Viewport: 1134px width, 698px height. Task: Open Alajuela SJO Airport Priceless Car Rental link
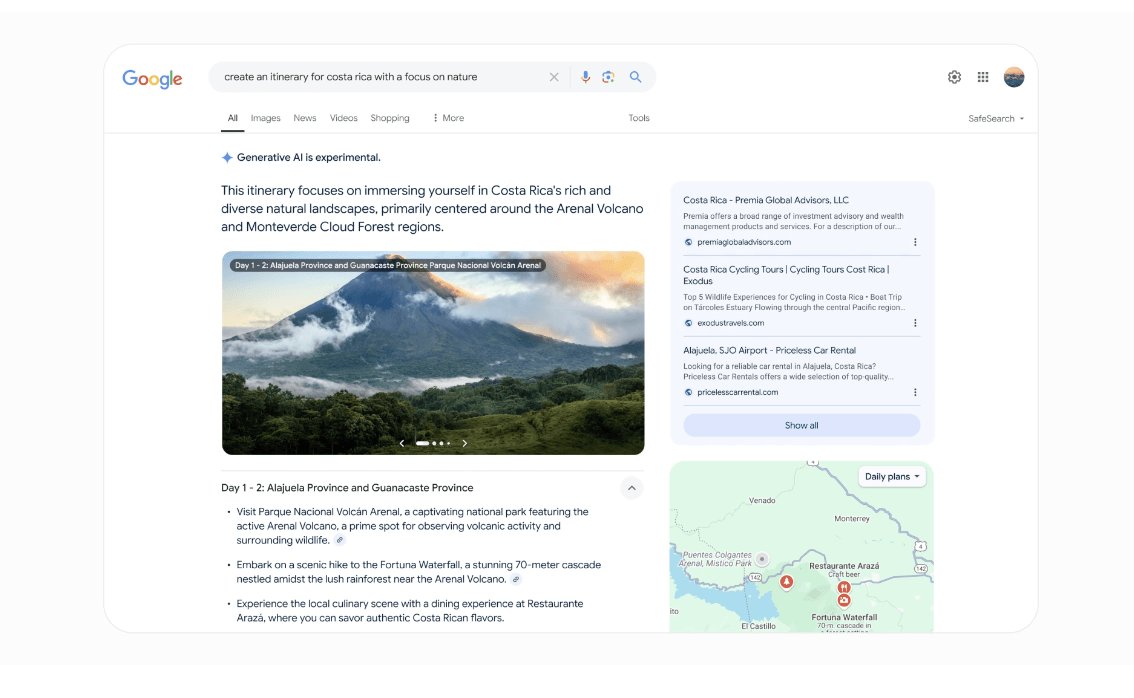click(770, 350)
